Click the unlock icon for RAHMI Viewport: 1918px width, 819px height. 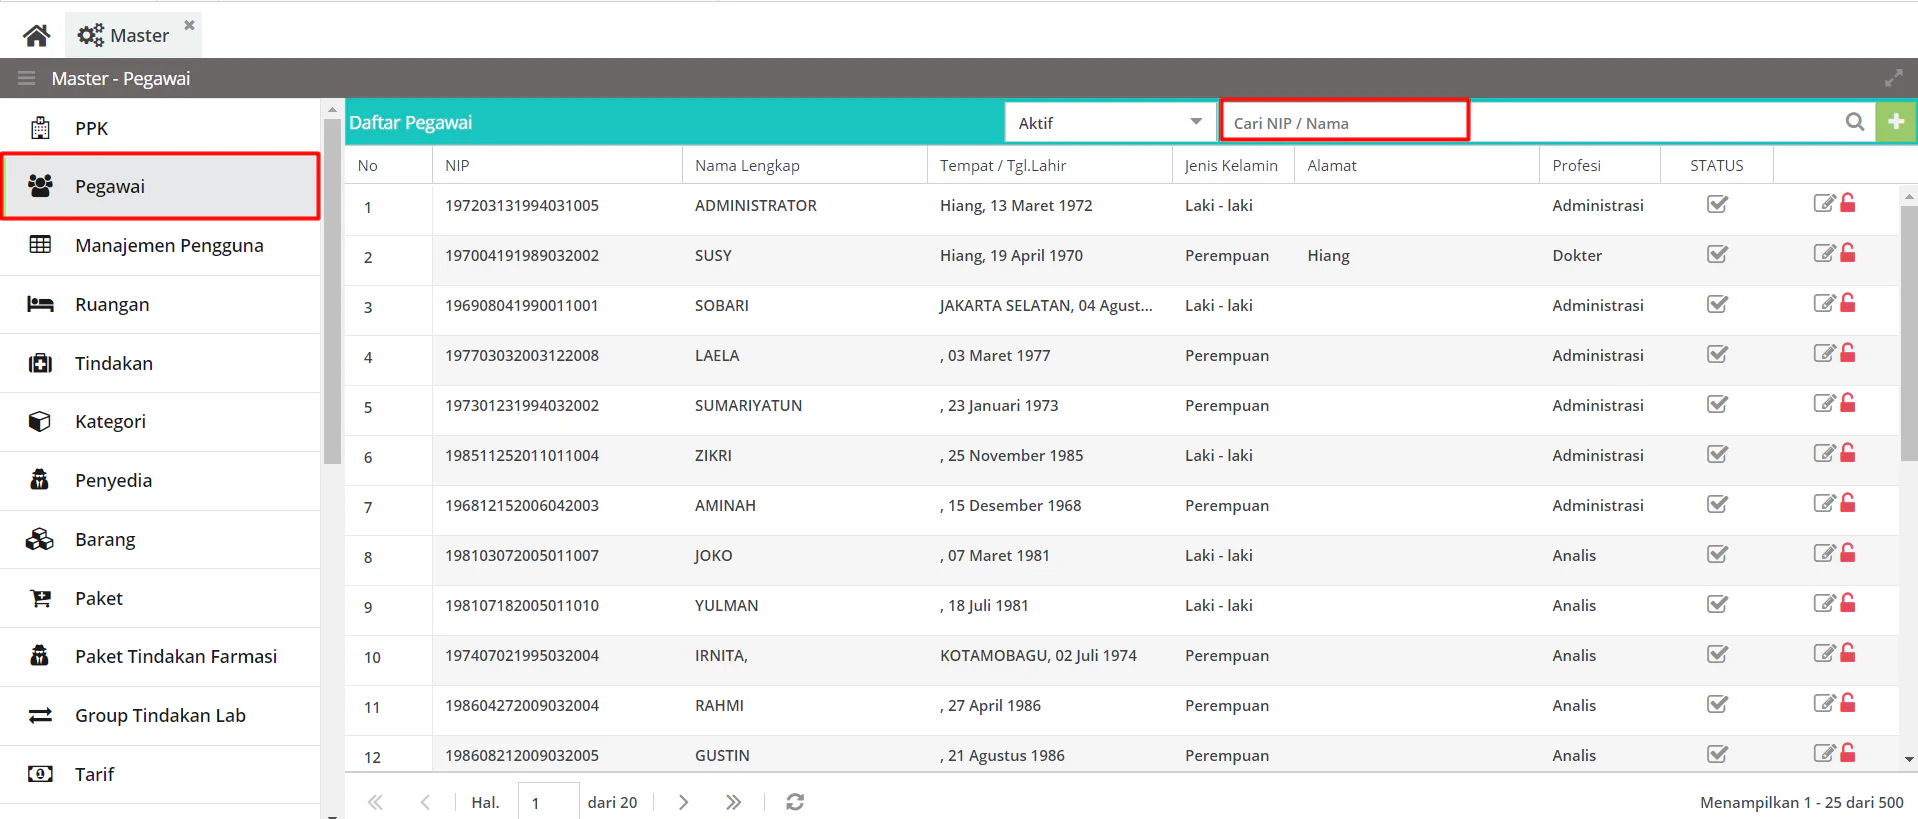[1848, 703]
